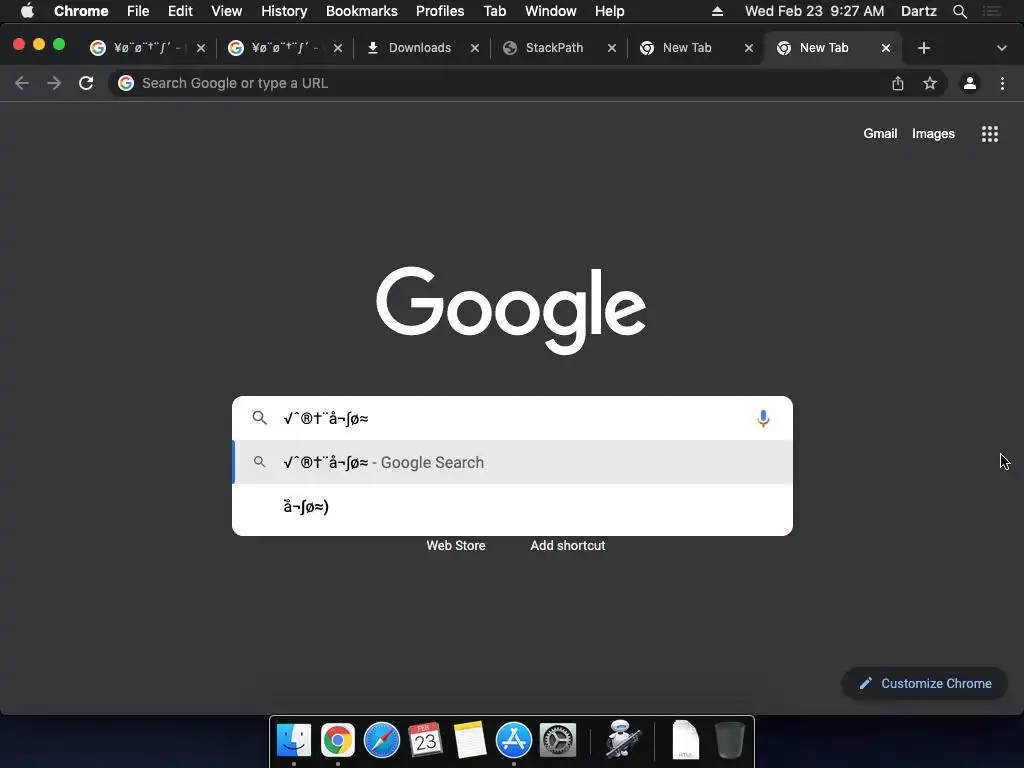Open the Tab menu
The height and width of the screenshot is (768, 1024).
(495, 11)
